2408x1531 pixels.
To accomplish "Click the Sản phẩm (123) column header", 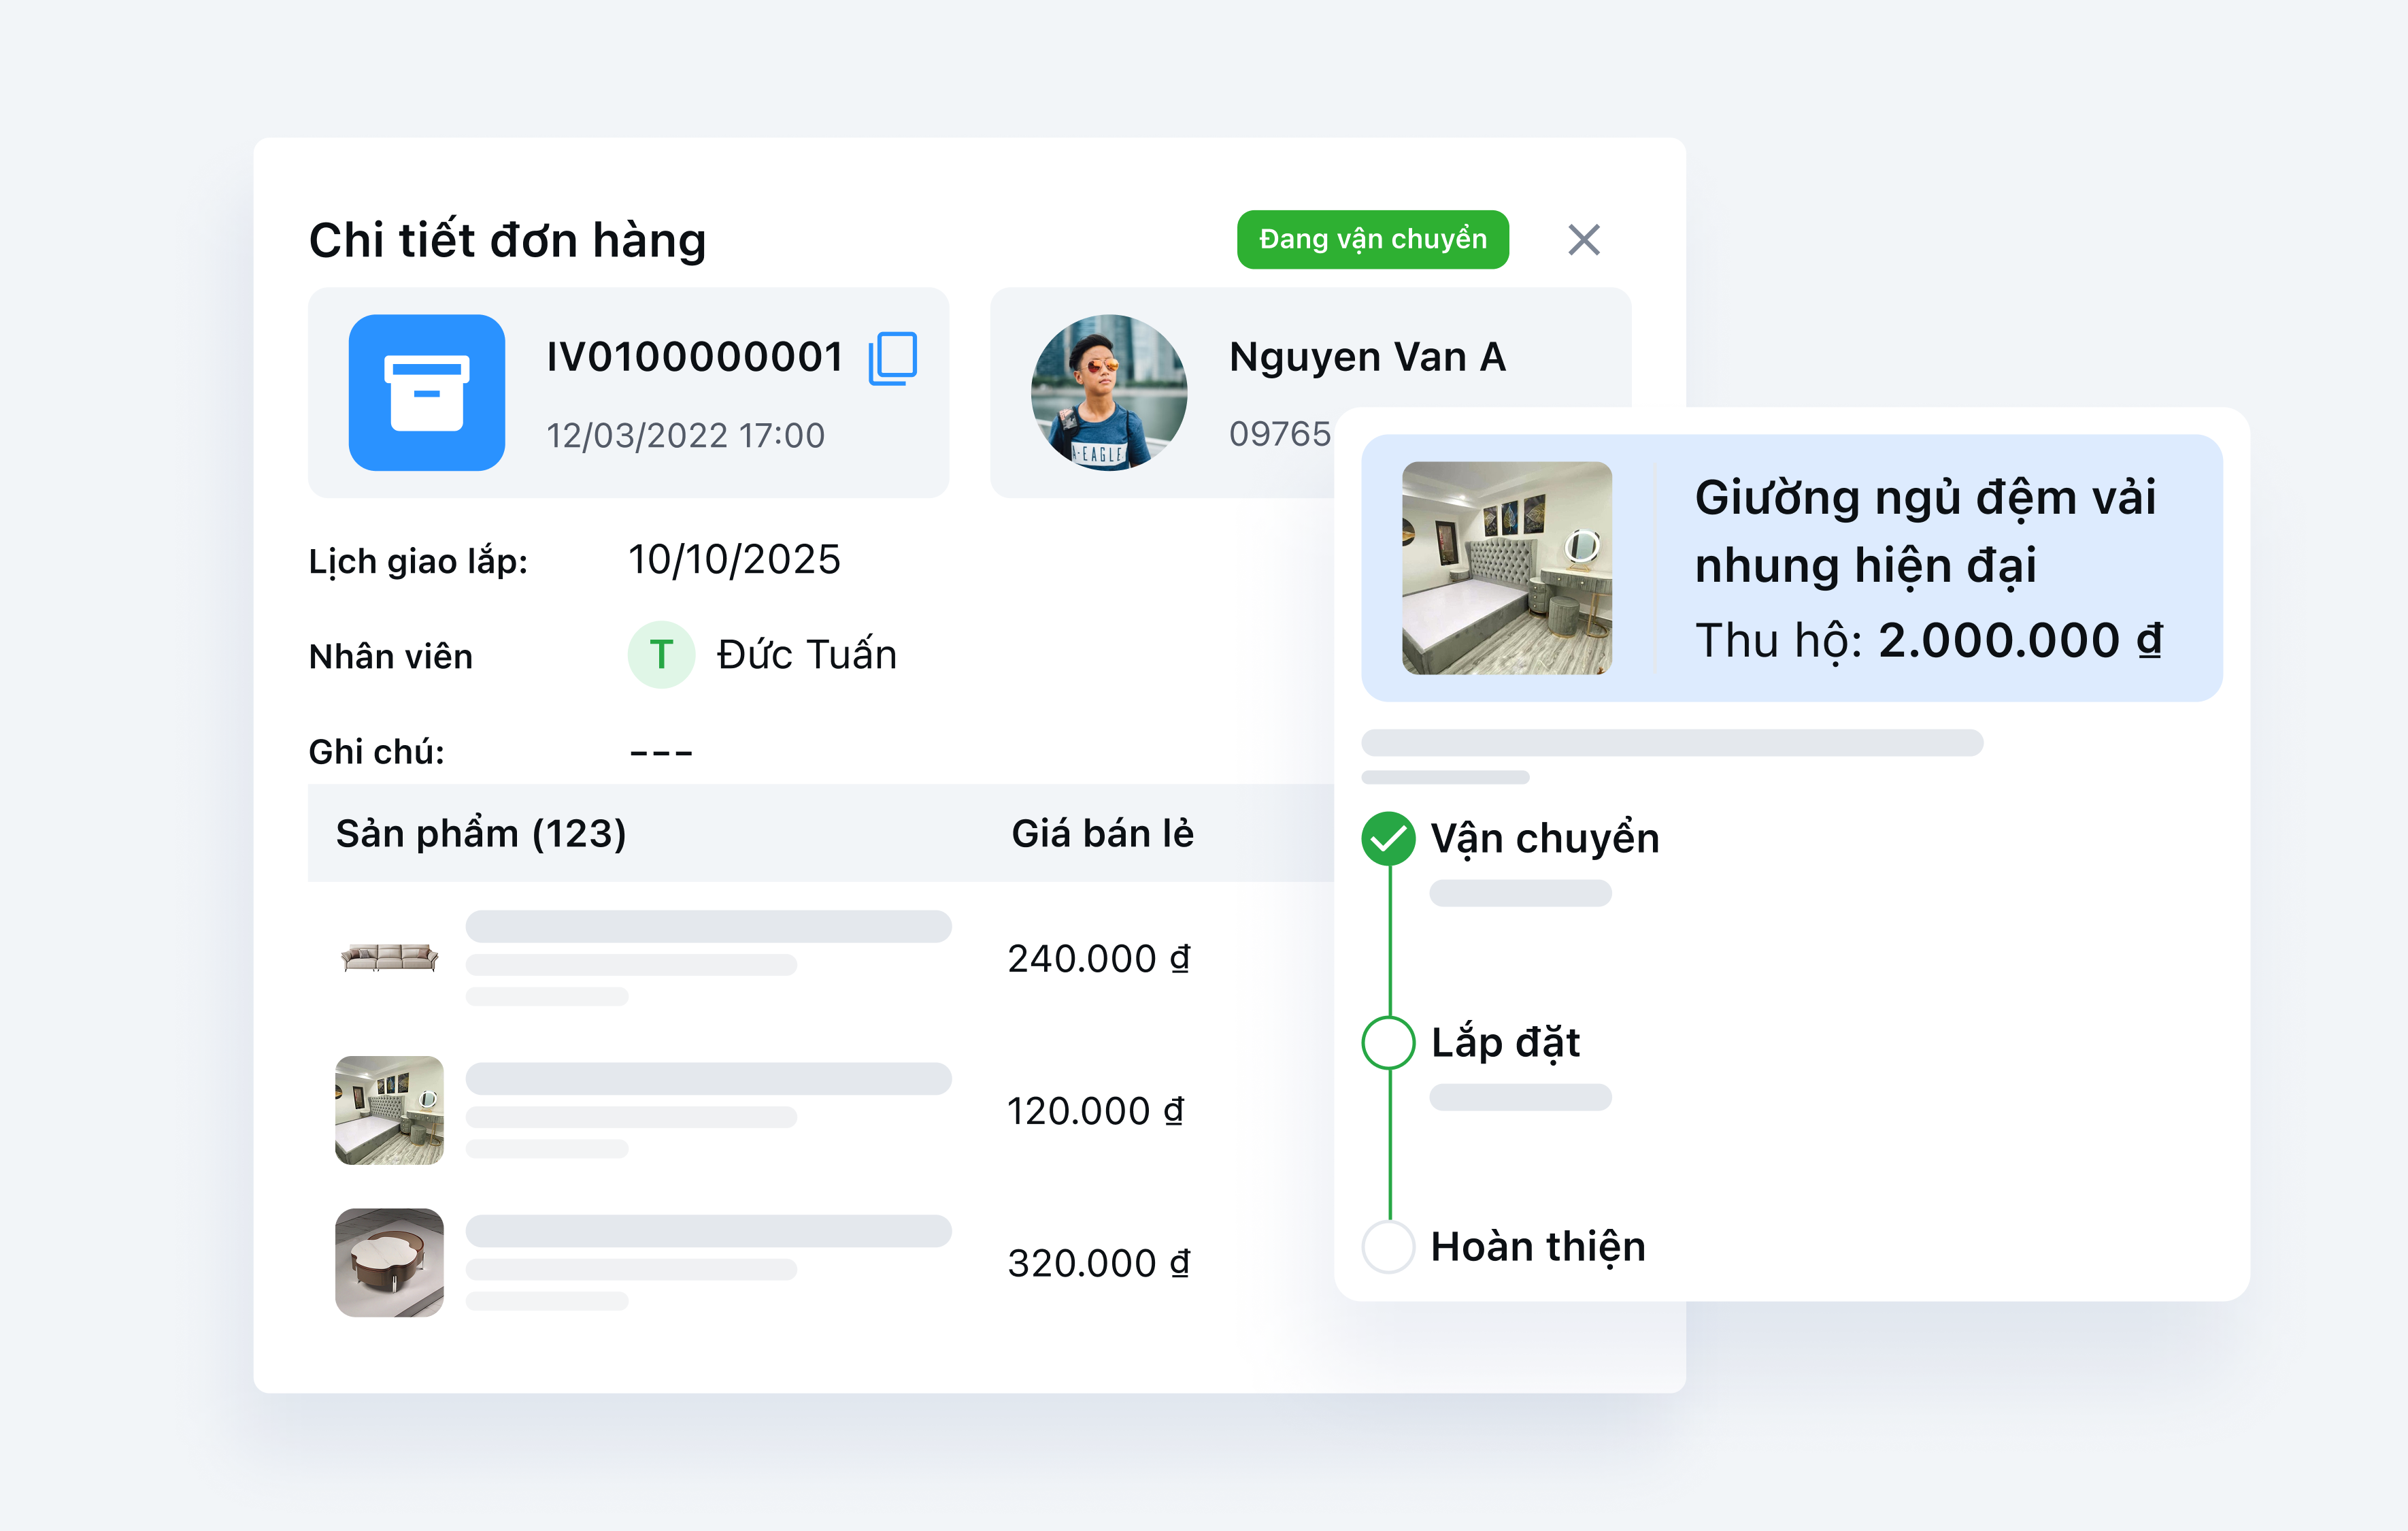I will click(x=481, y=834).
